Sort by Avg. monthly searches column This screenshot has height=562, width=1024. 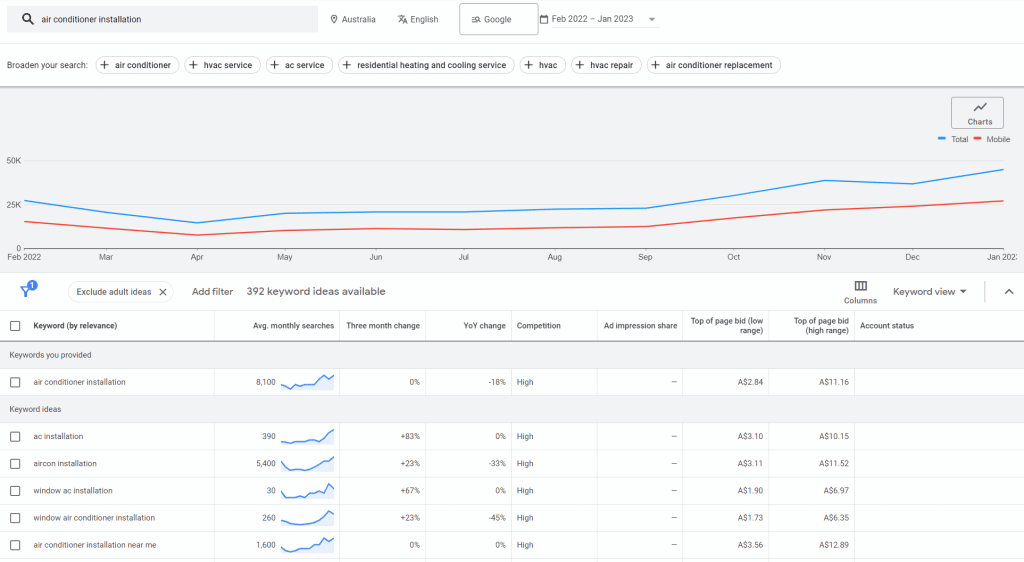coord(293,326)
